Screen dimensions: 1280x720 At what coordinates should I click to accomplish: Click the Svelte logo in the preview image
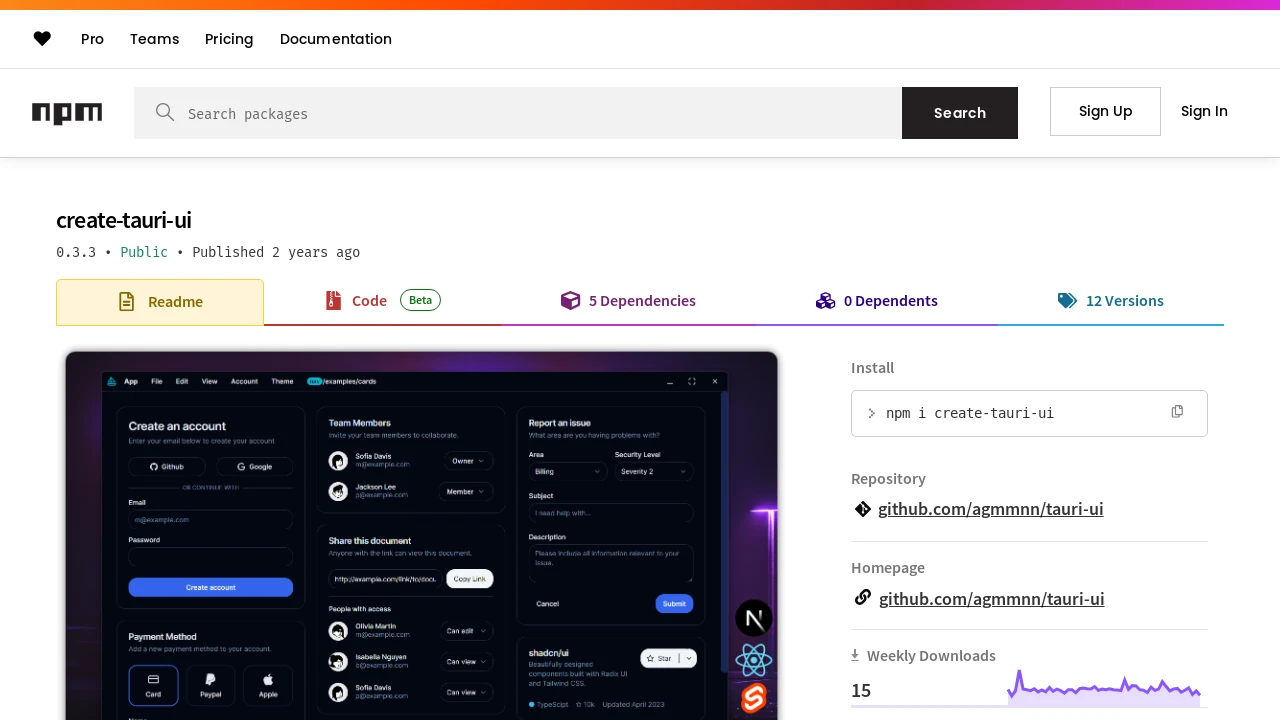(753, 698)
